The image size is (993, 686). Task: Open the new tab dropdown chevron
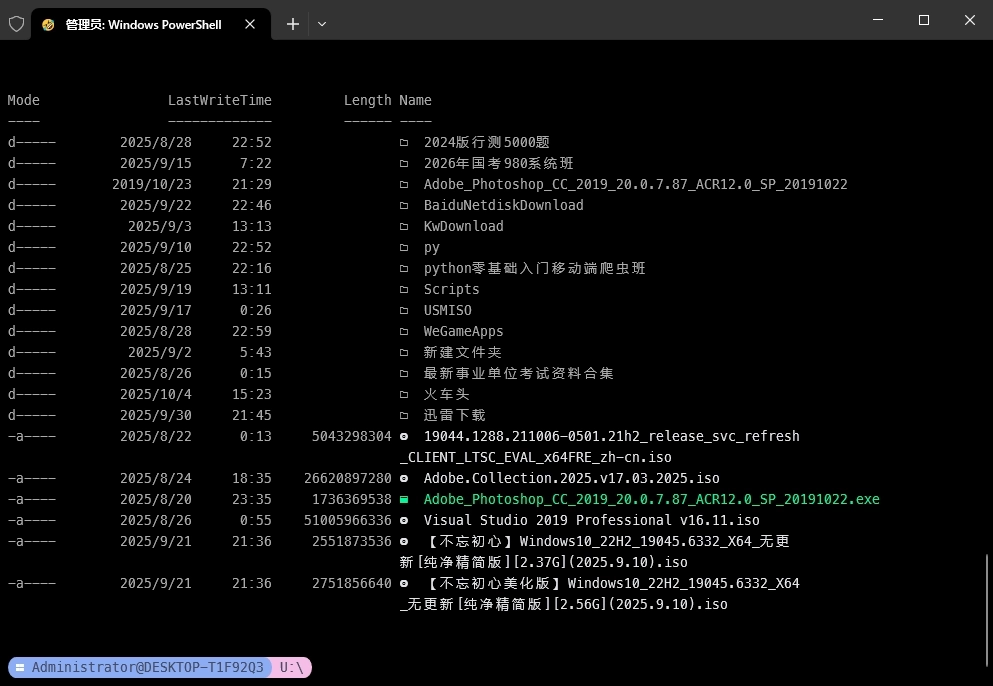tap(322, 23)
